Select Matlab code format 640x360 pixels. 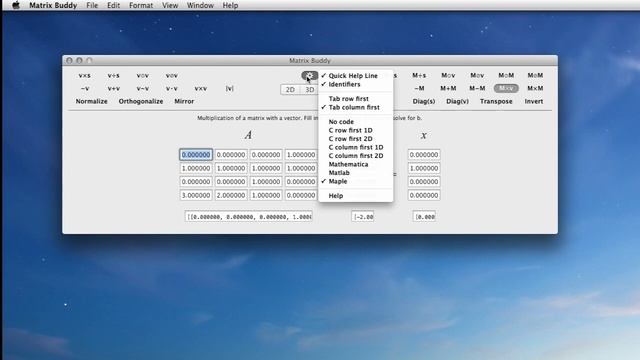(356, 173)
